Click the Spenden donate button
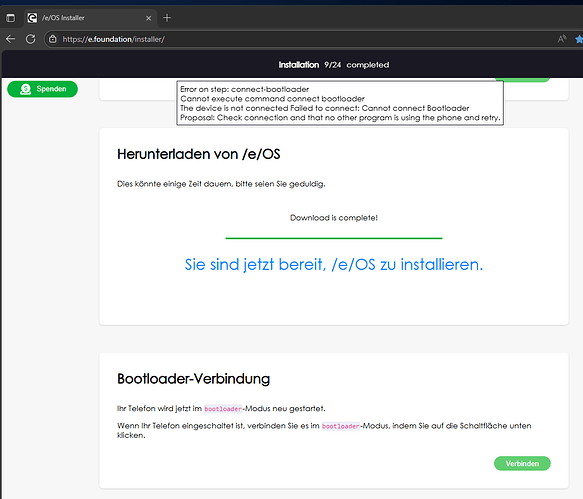583x499 pixels. tap(42, 89)
